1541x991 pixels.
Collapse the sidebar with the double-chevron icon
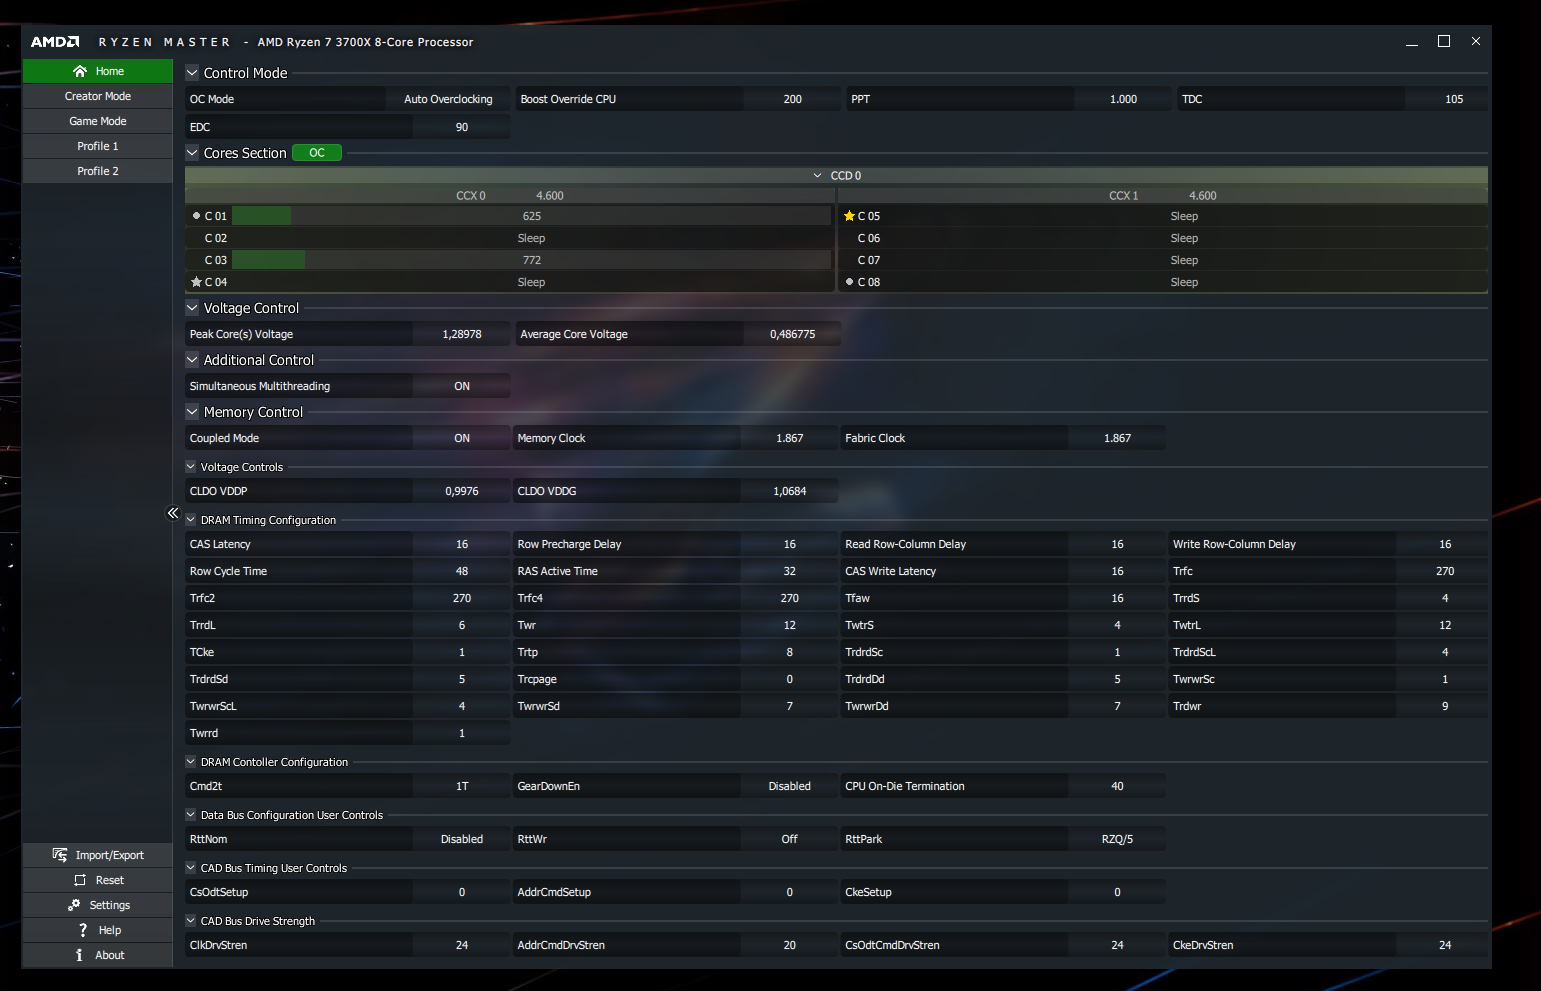point(173,513)
